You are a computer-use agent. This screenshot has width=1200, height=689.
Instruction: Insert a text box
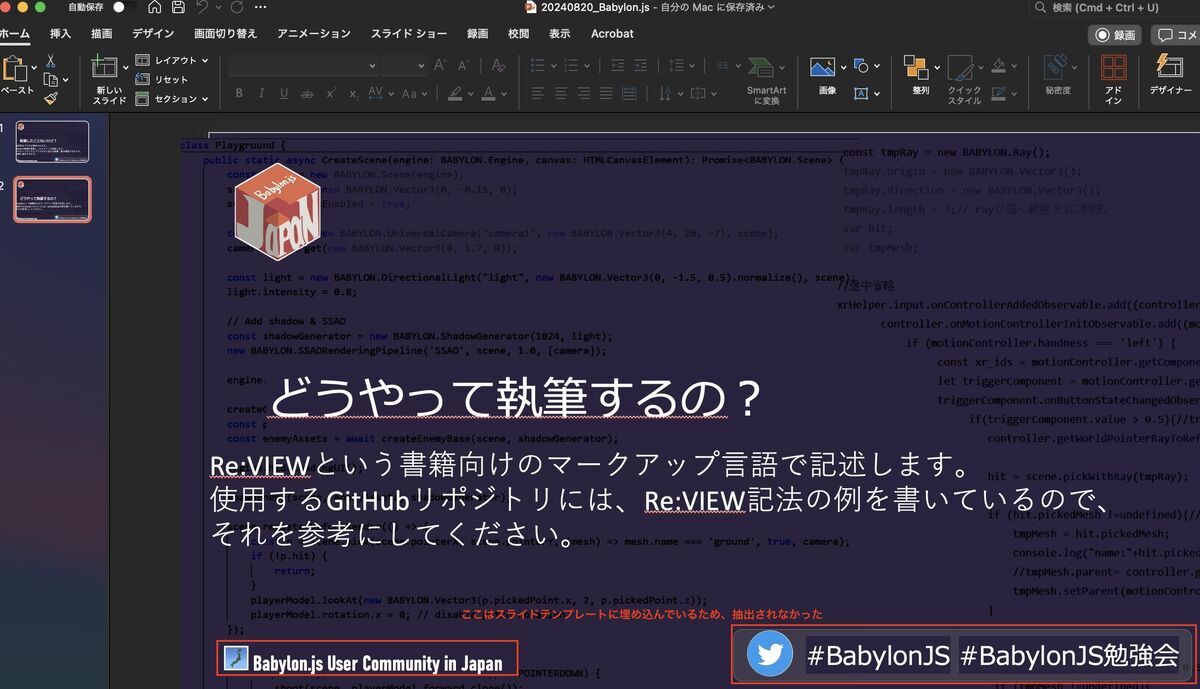(861, 93)
